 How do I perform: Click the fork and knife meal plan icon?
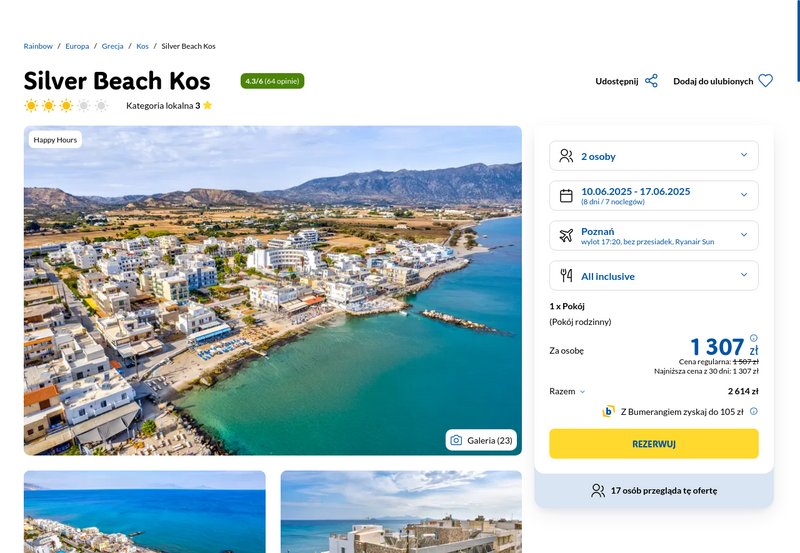point(566,275)
